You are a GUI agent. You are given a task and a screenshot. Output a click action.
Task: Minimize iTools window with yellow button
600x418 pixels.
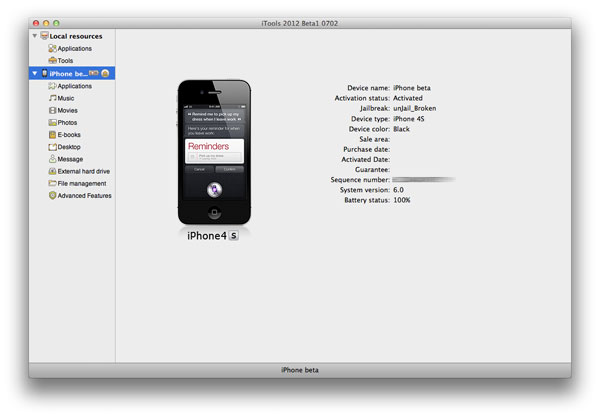click(x=46, y=23)
